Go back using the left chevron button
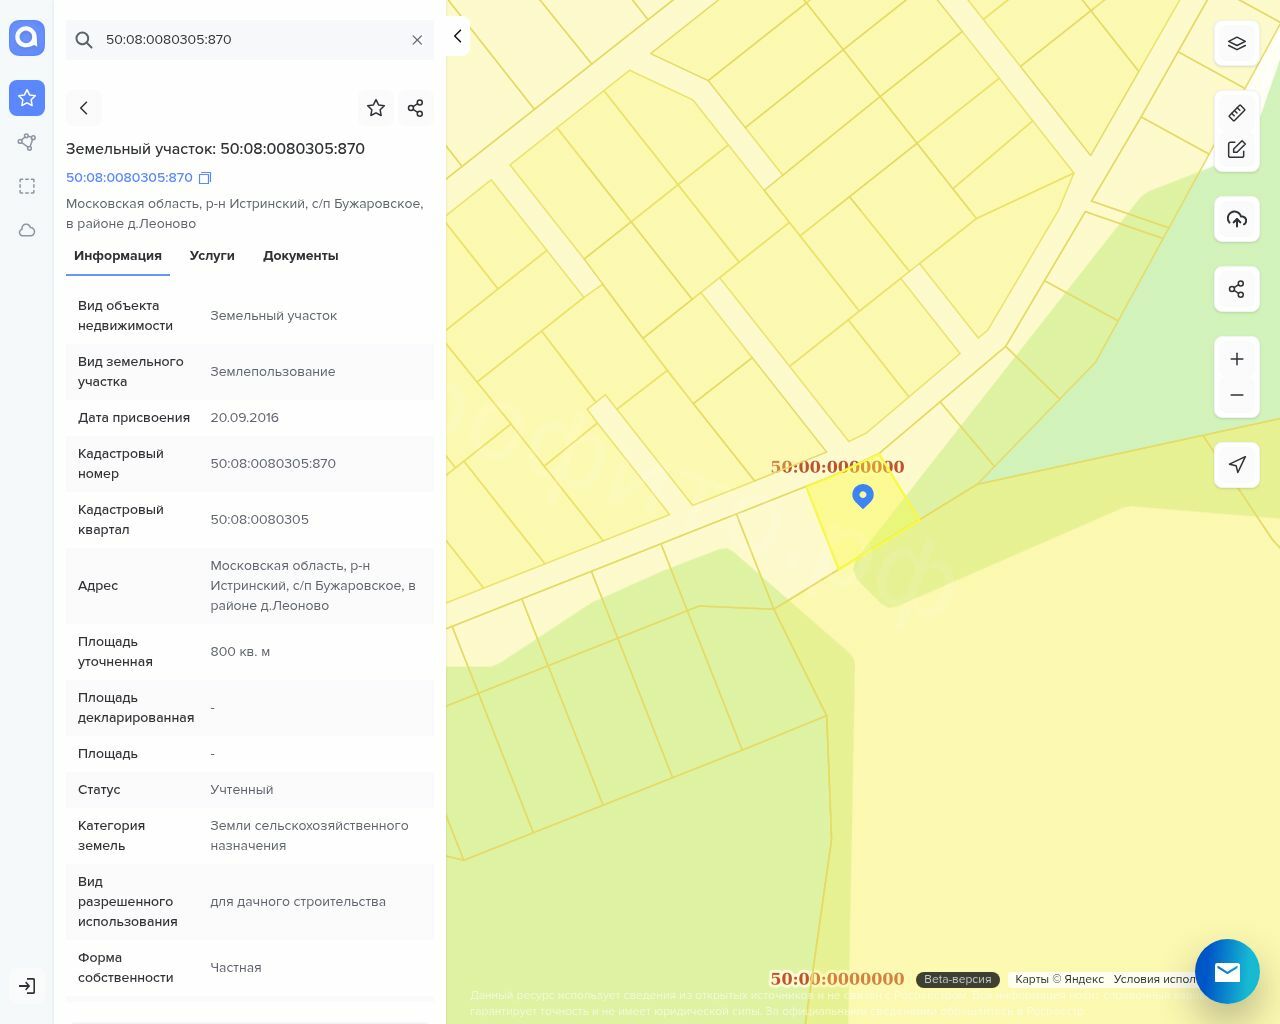1280x1024 pixels. (x=84, y=108)
